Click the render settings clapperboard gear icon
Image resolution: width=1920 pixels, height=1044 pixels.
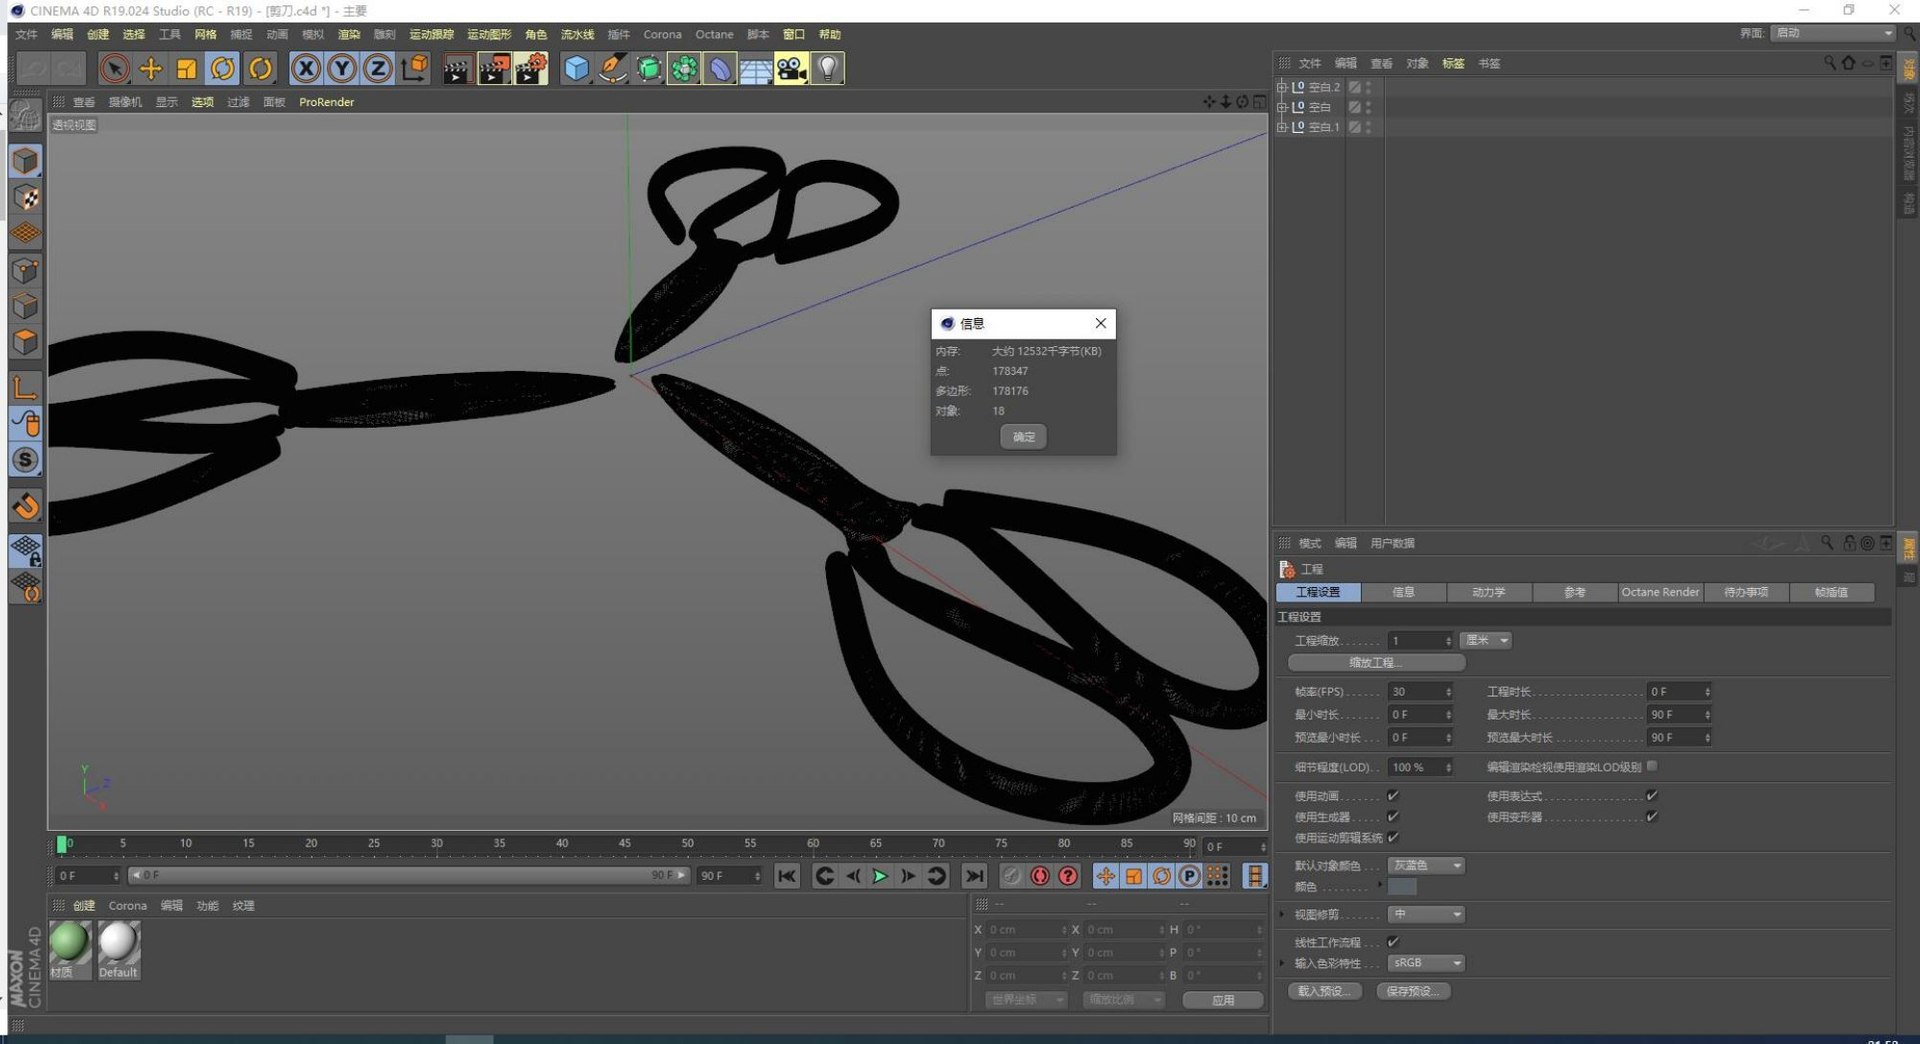point(531,68)
